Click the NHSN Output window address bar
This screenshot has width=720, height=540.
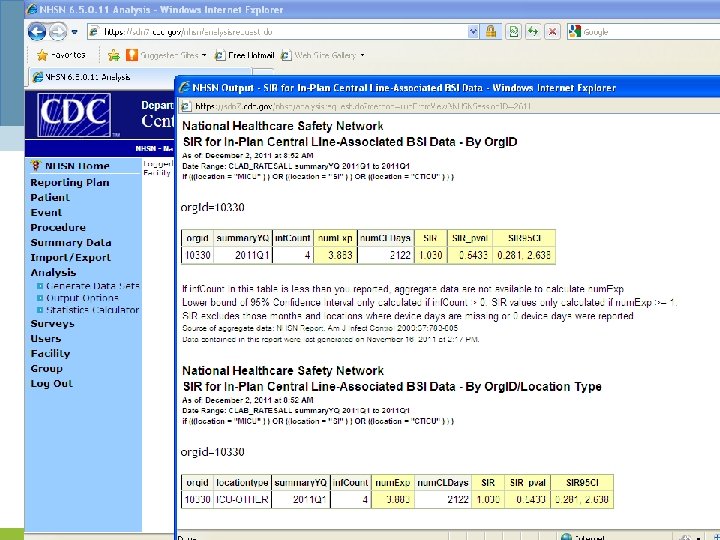click(450, 106)
